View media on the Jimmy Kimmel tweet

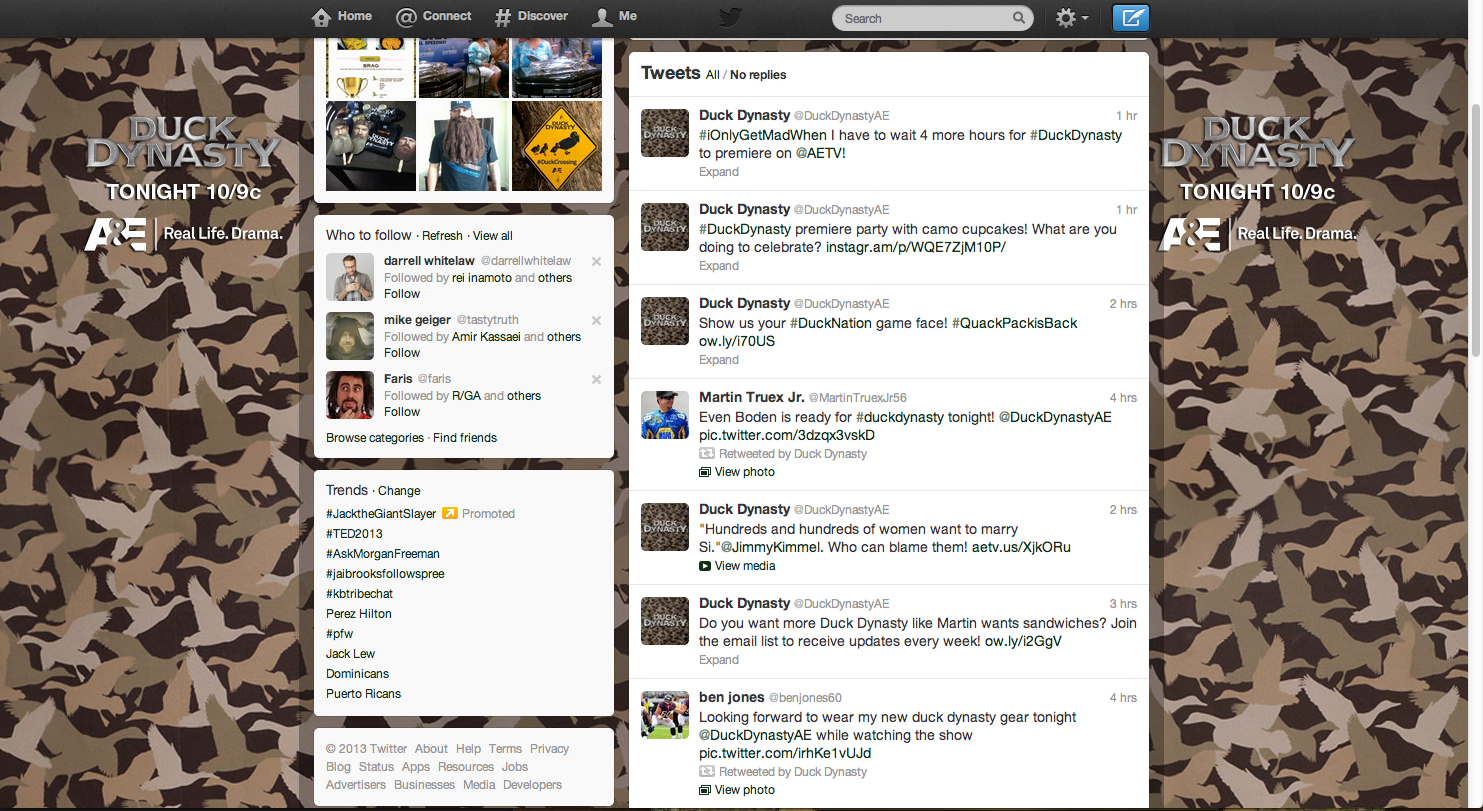click(x=745, y=566)
